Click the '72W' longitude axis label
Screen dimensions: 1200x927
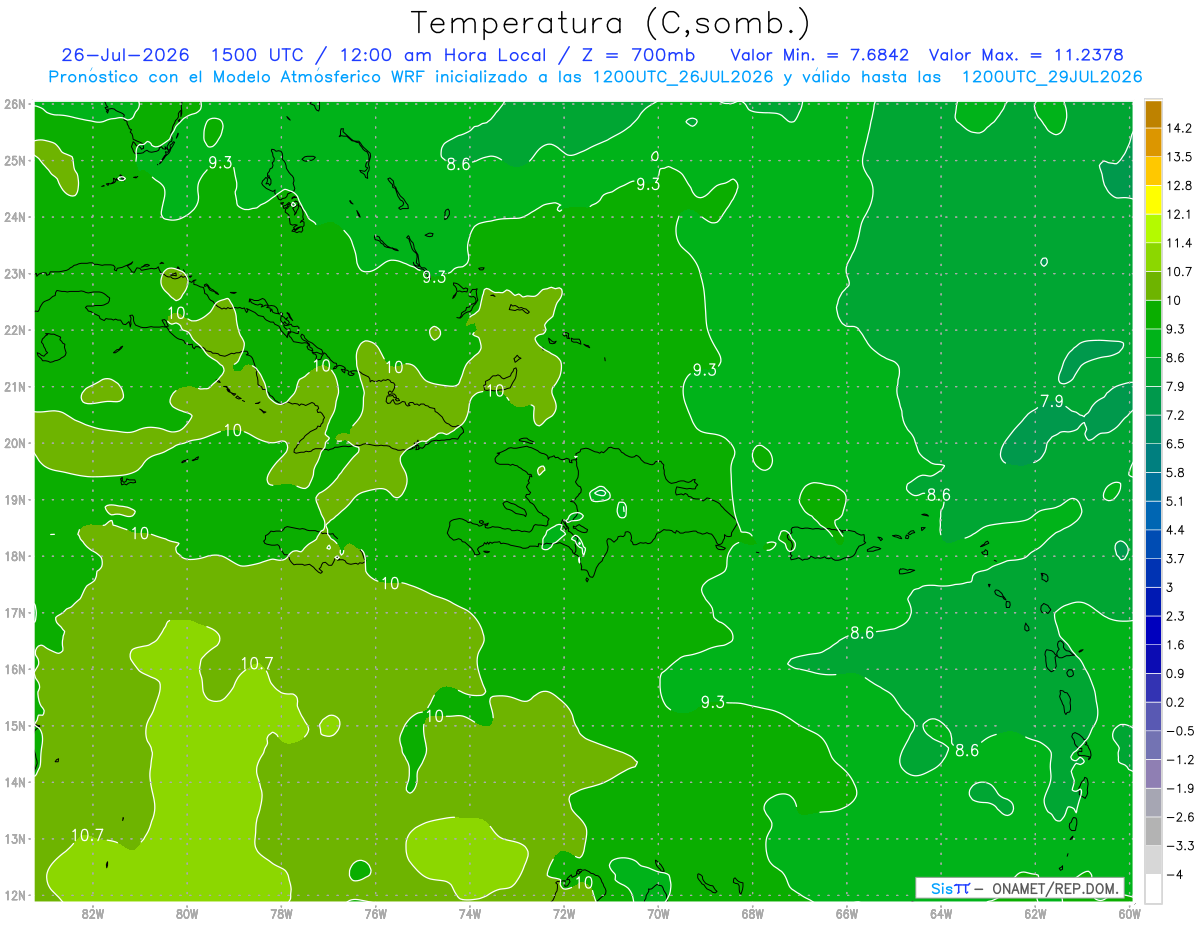(x=564, y=912)
